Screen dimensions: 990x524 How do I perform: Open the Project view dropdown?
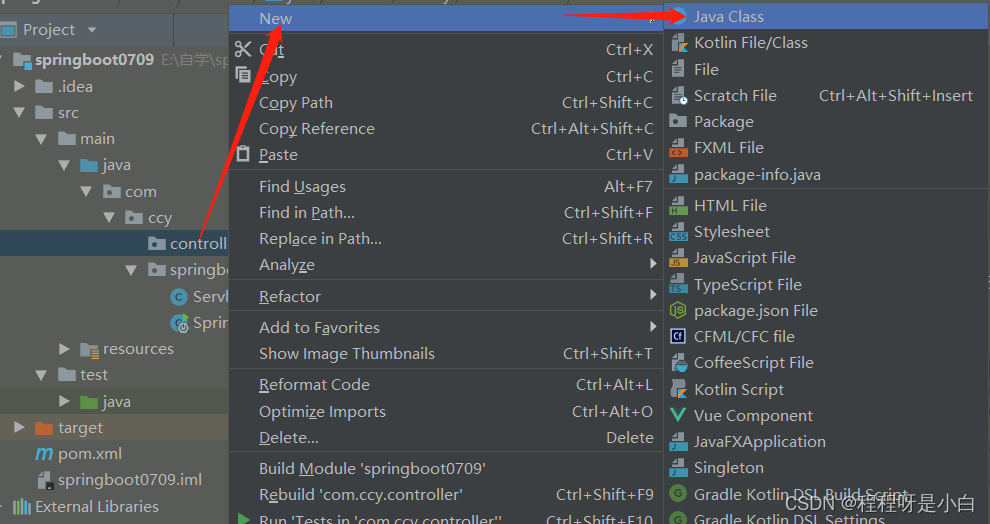point(92,30)
